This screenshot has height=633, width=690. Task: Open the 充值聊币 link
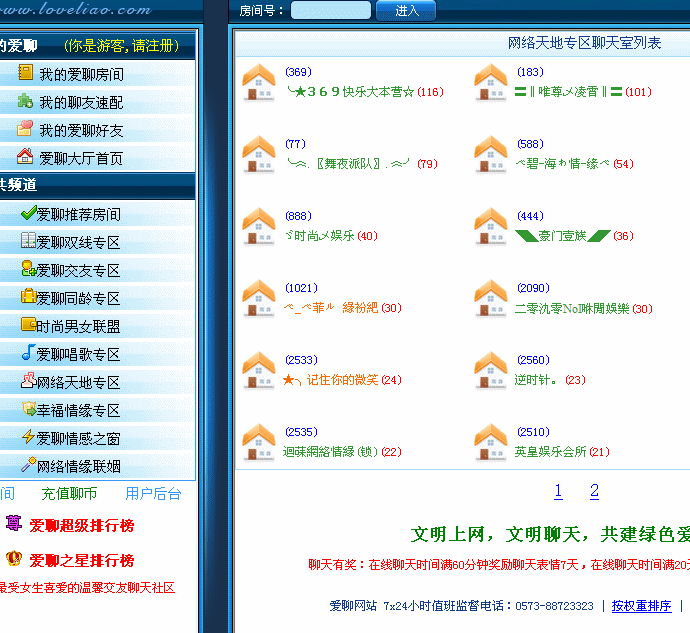point(69,494)
